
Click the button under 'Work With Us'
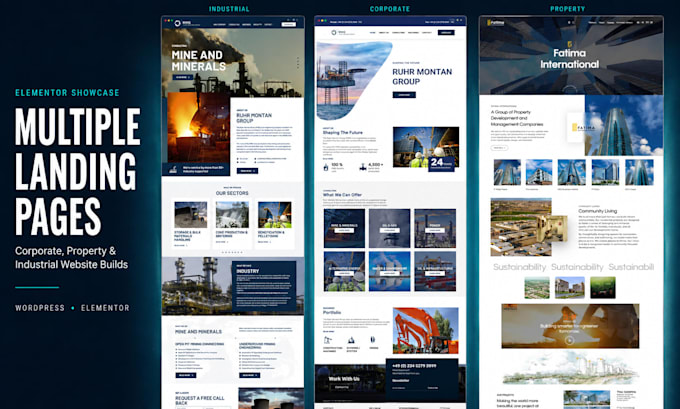point(342,387)
